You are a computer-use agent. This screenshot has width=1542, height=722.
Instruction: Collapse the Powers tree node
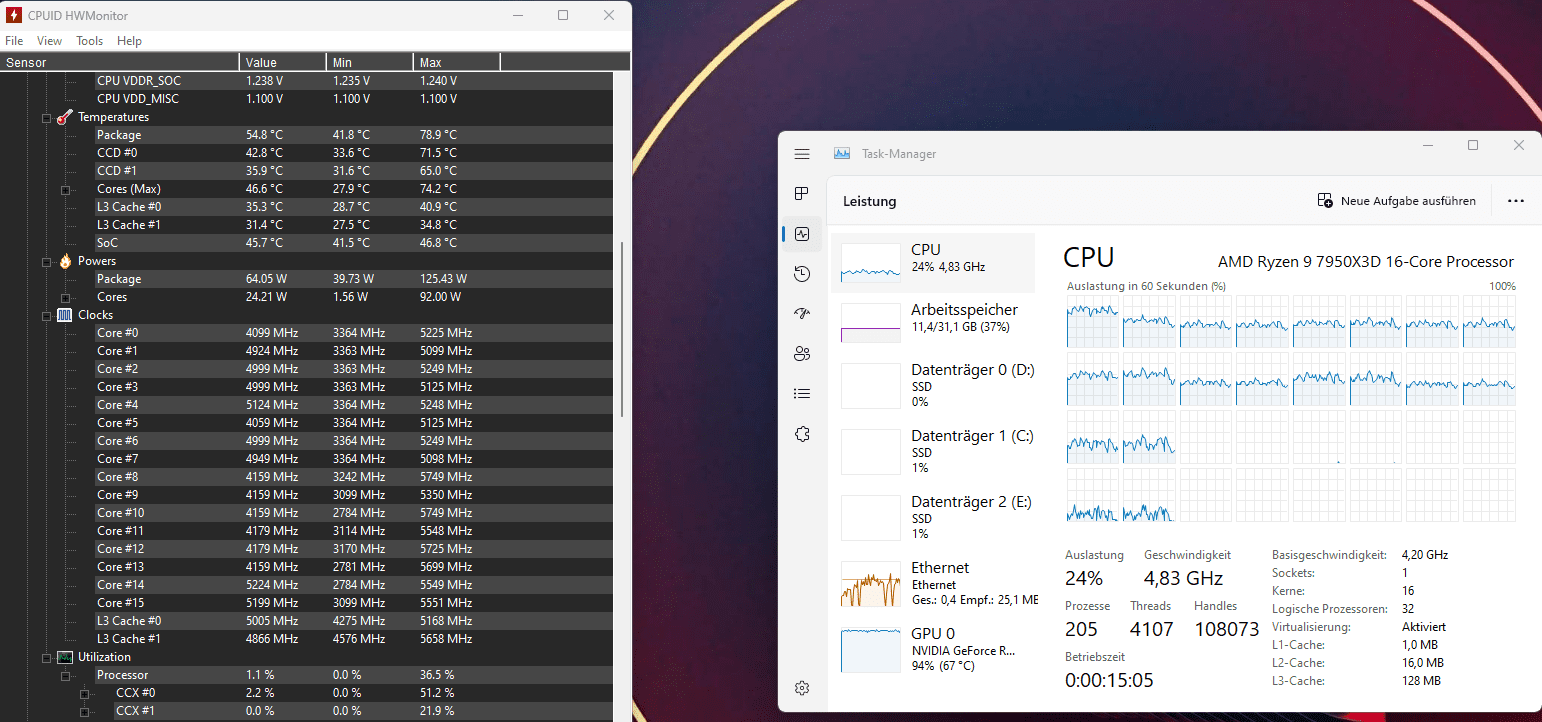tap(46, 262)
